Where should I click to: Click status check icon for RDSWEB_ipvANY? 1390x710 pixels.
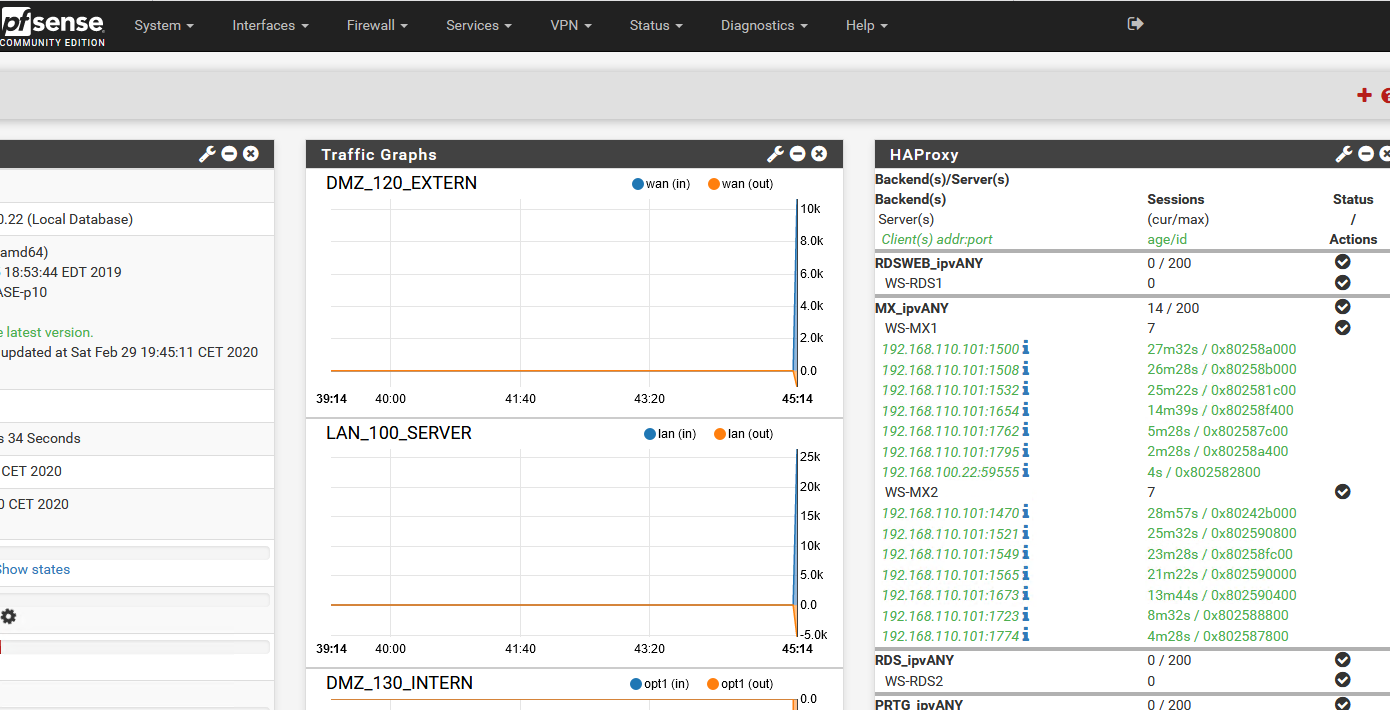pos(1343,262)
